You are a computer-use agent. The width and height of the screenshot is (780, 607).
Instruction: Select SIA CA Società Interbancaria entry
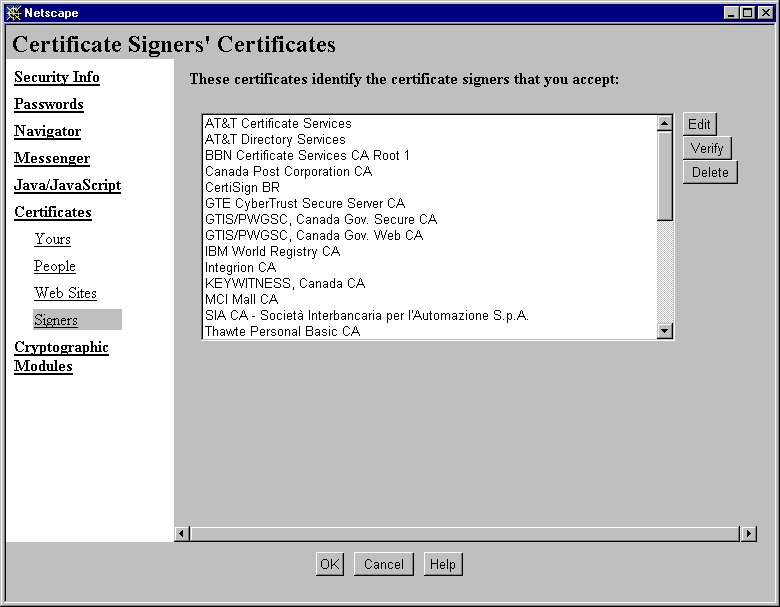coord(430,315)
